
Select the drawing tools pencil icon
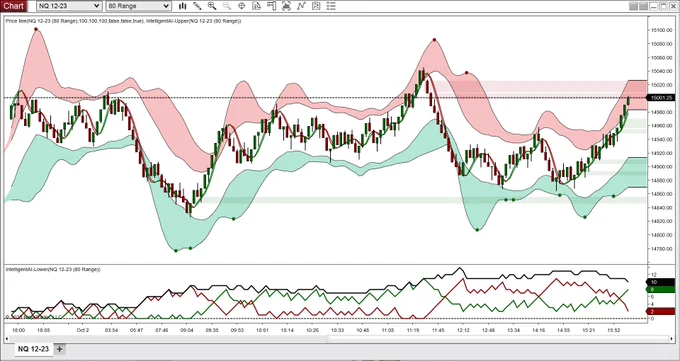(197, 6)
